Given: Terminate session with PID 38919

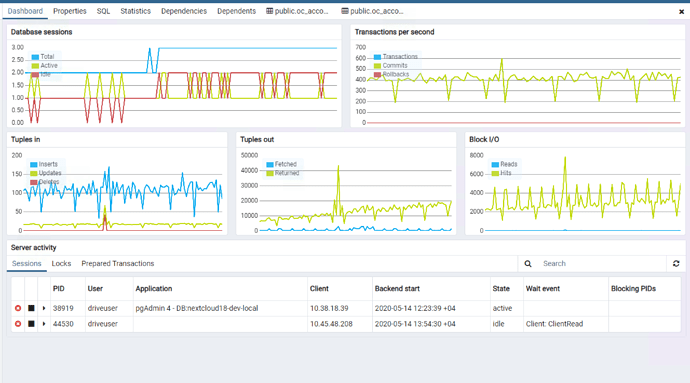Looking at the screenshot, I should [x=31, y=308].
